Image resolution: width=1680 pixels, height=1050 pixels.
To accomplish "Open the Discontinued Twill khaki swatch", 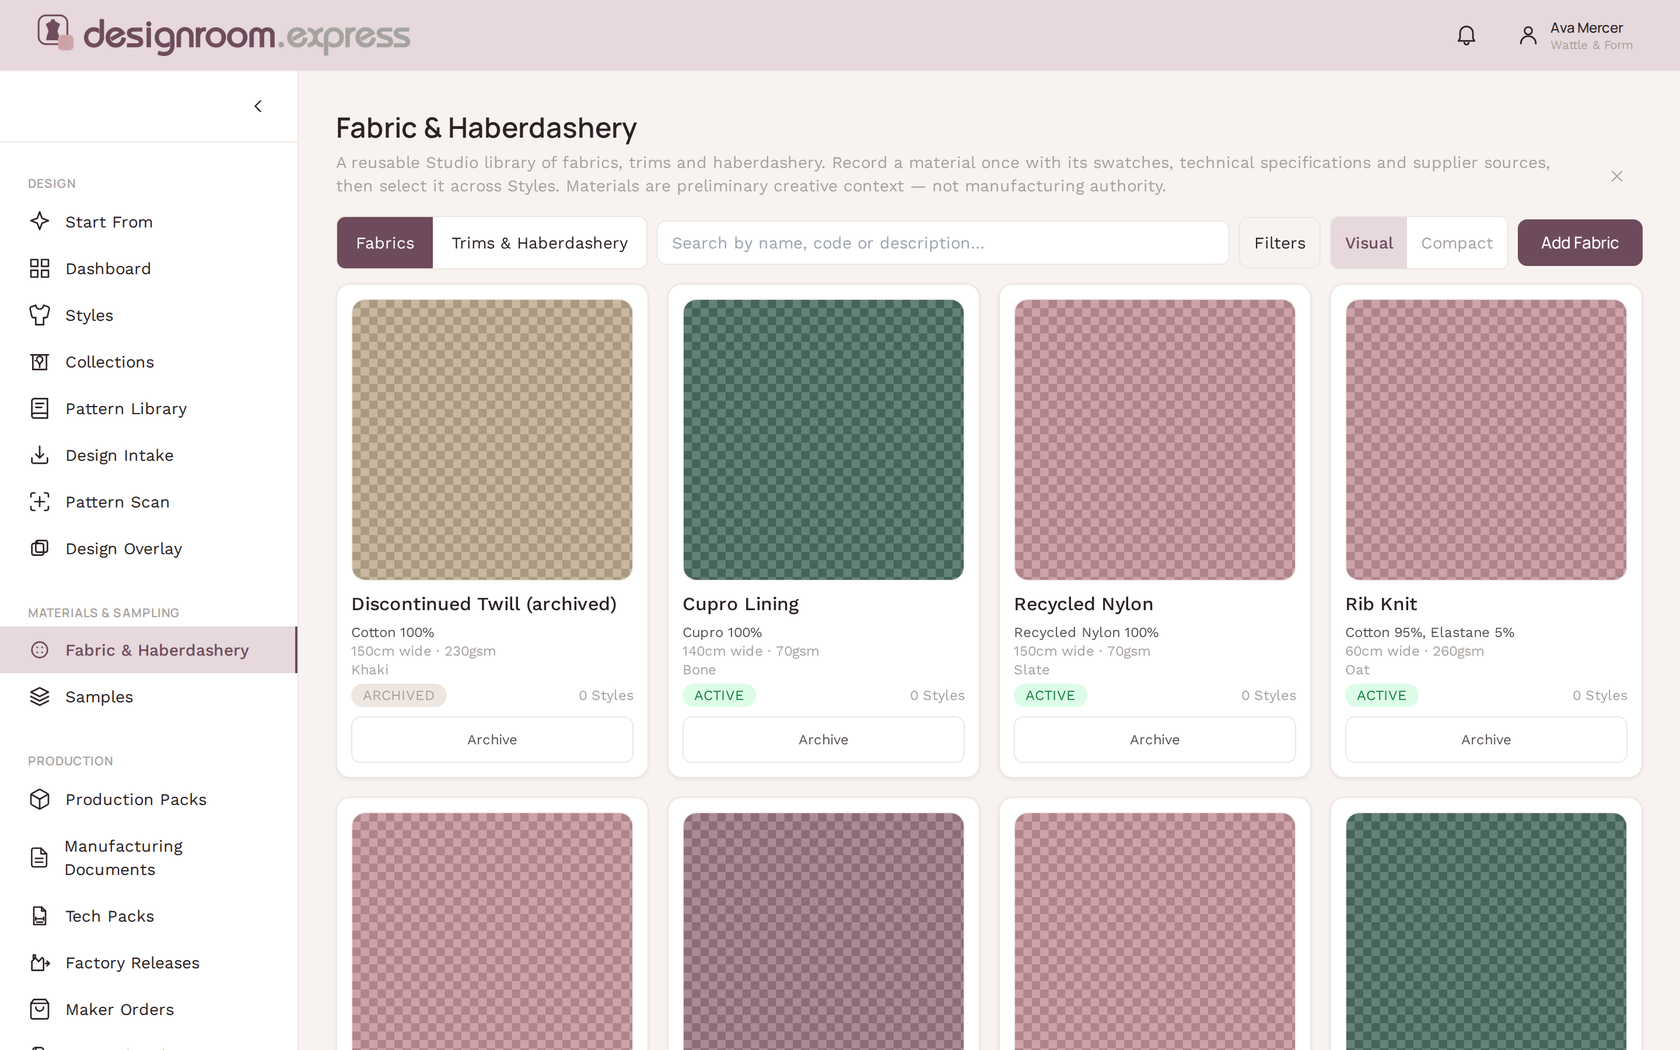I will 492,440.
